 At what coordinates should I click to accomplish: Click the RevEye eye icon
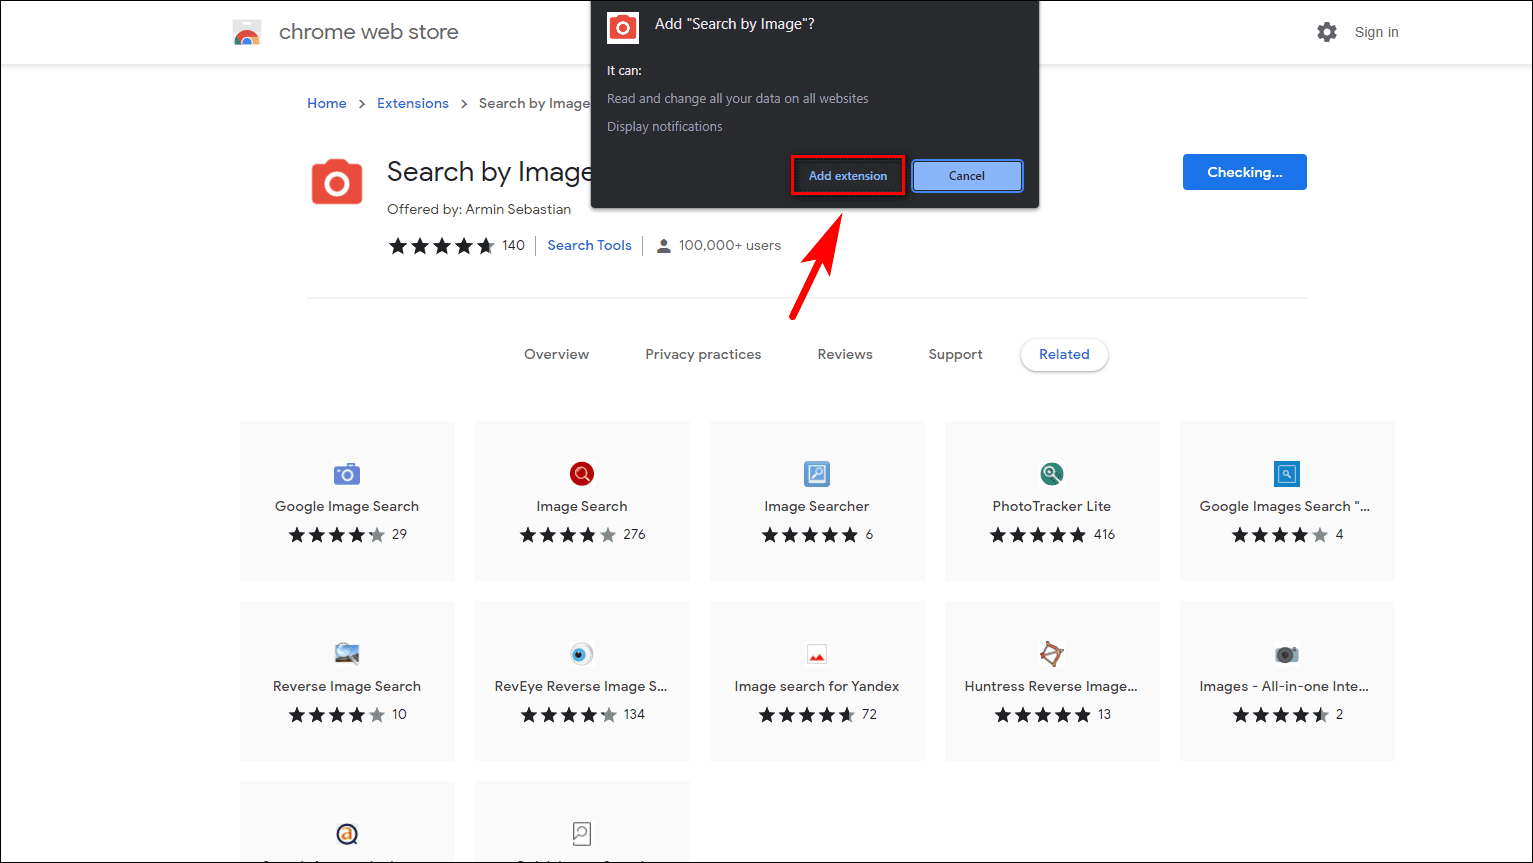click(x=582, y=654)
